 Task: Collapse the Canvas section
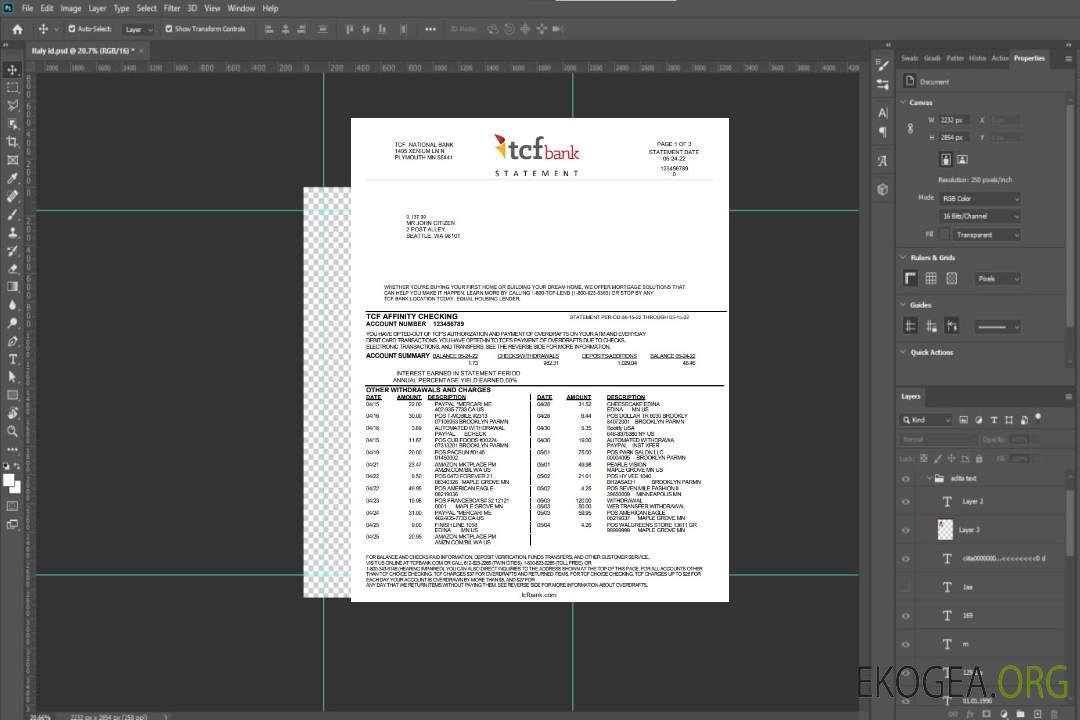[x=903, y=103]
